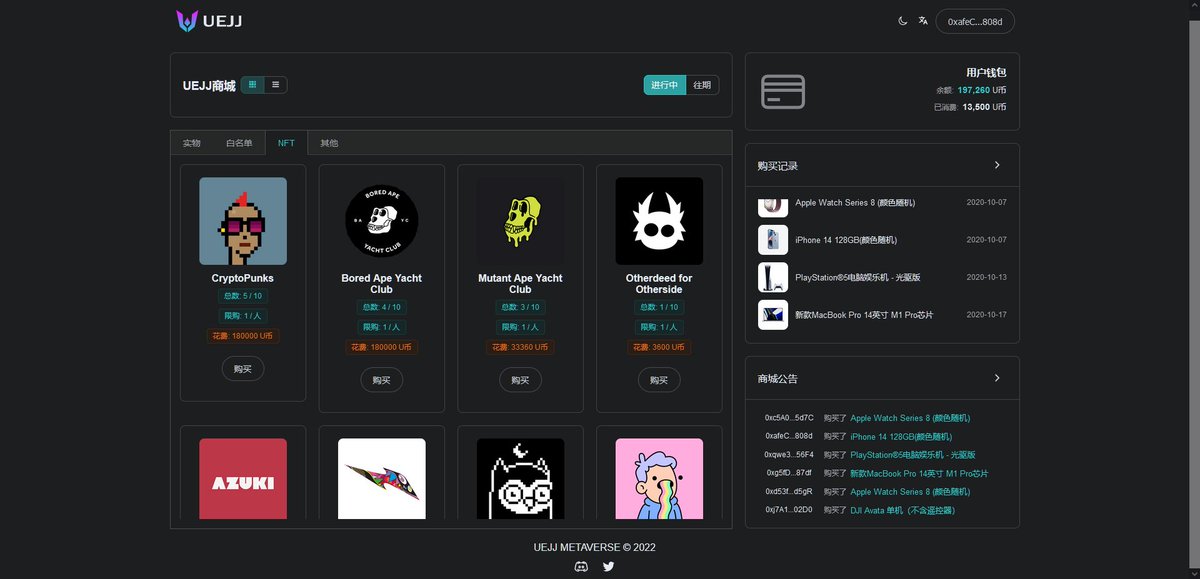This screenshot has width=1200, height=579.
Task: Click Apple Watch link from 0xd53f...d5gR
Action: coord(910,492)
